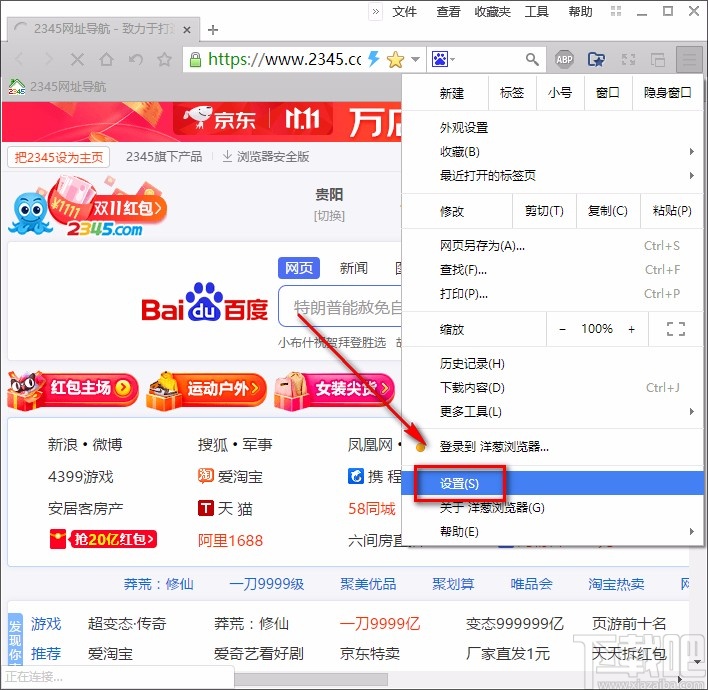Screen dimensions: 708x690
Task: Click 粘贴(P) button
Action: 672,211
